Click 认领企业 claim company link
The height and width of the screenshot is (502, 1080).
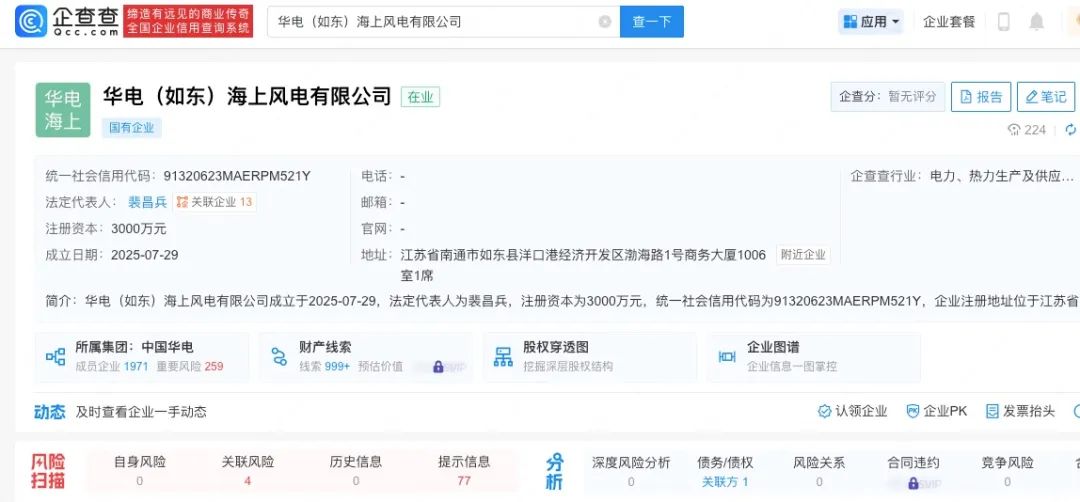853,411
